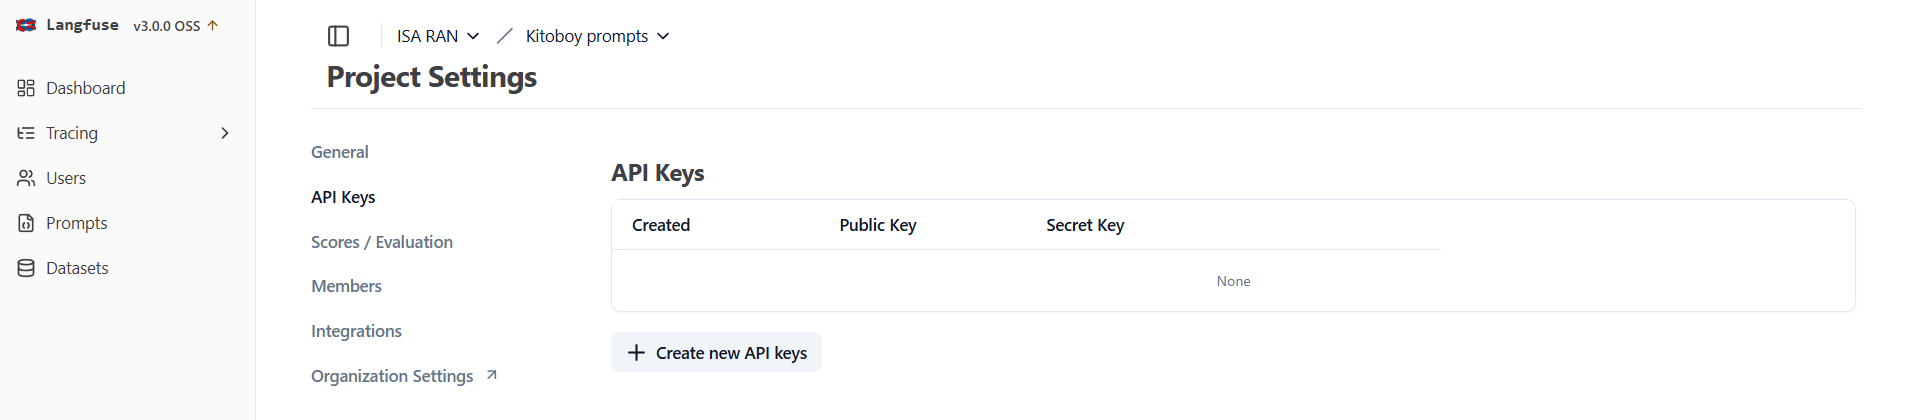The image size is (1911, 420).
Task: Click Create new API keys button
Action: pyautogui.click(x=716, y=352)
